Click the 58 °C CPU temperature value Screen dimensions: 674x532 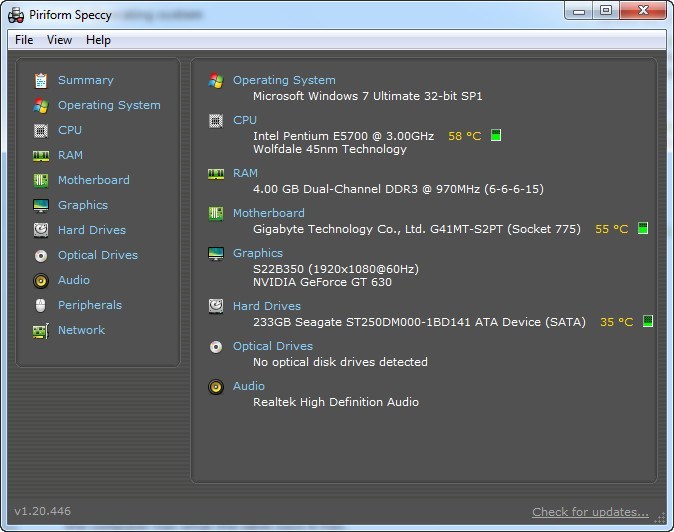(464, 136)
